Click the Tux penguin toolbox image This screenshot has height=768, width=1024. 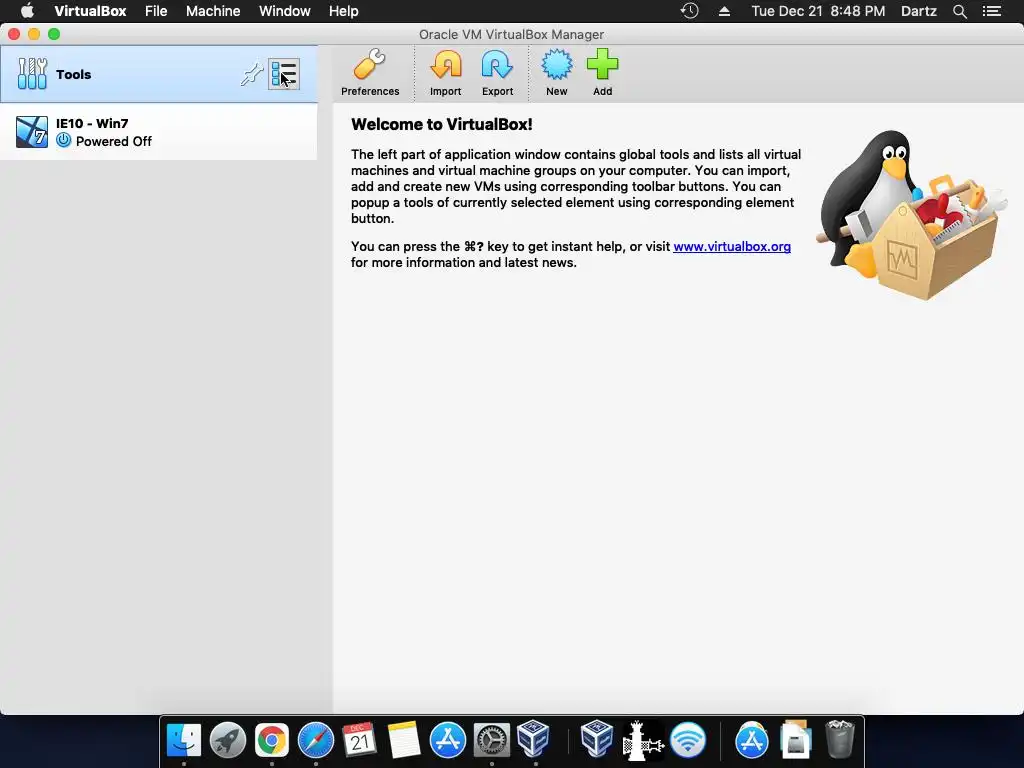click(912, 215)
